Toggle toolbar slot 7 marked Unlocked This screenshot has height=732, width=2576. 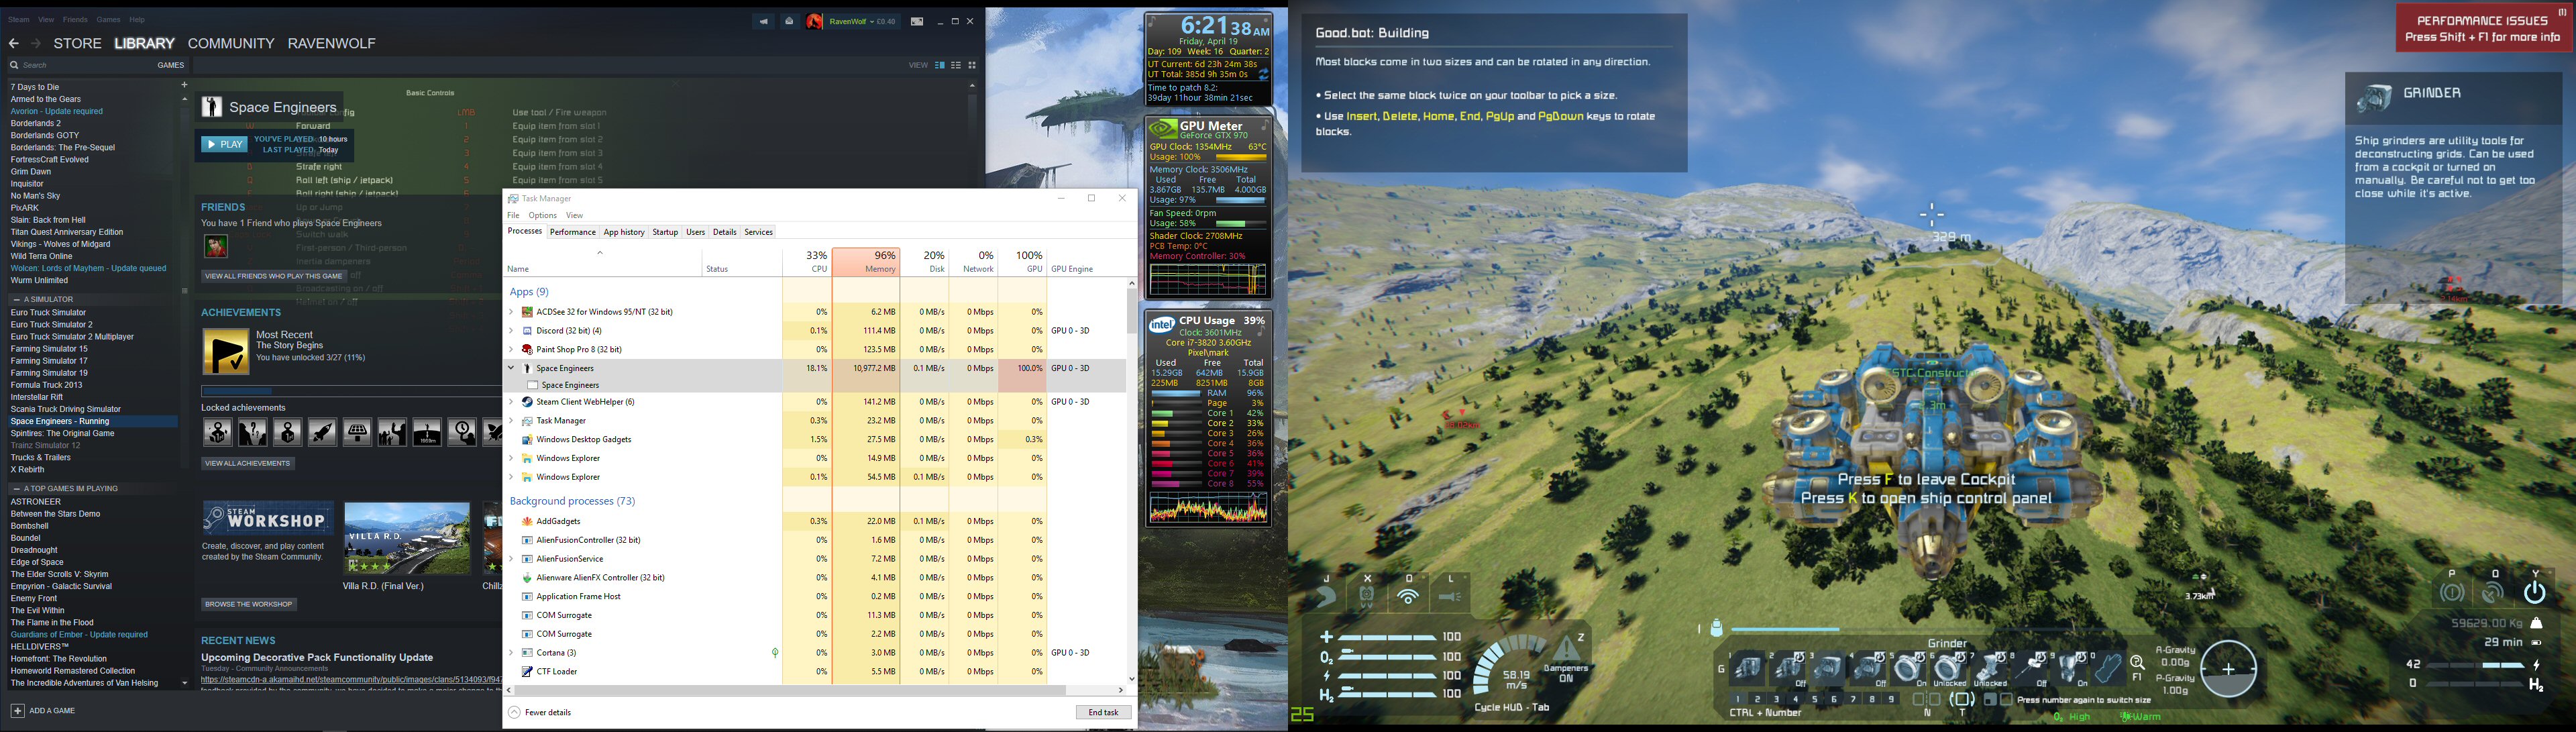point(1990,668)
